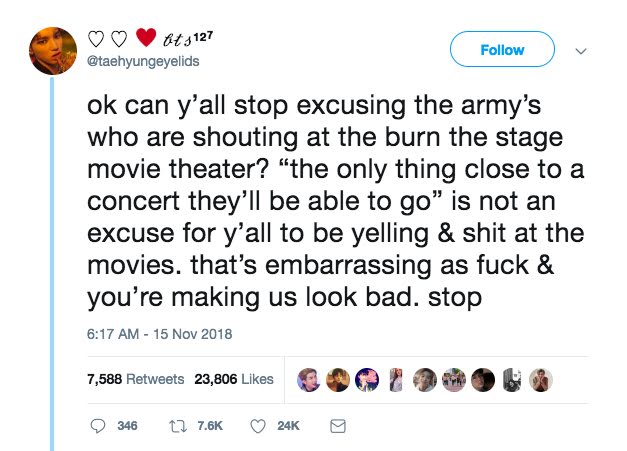This screenshot has width=627, height=451.
Task: Click the envelope direct message icon
Action: (338, 426)
